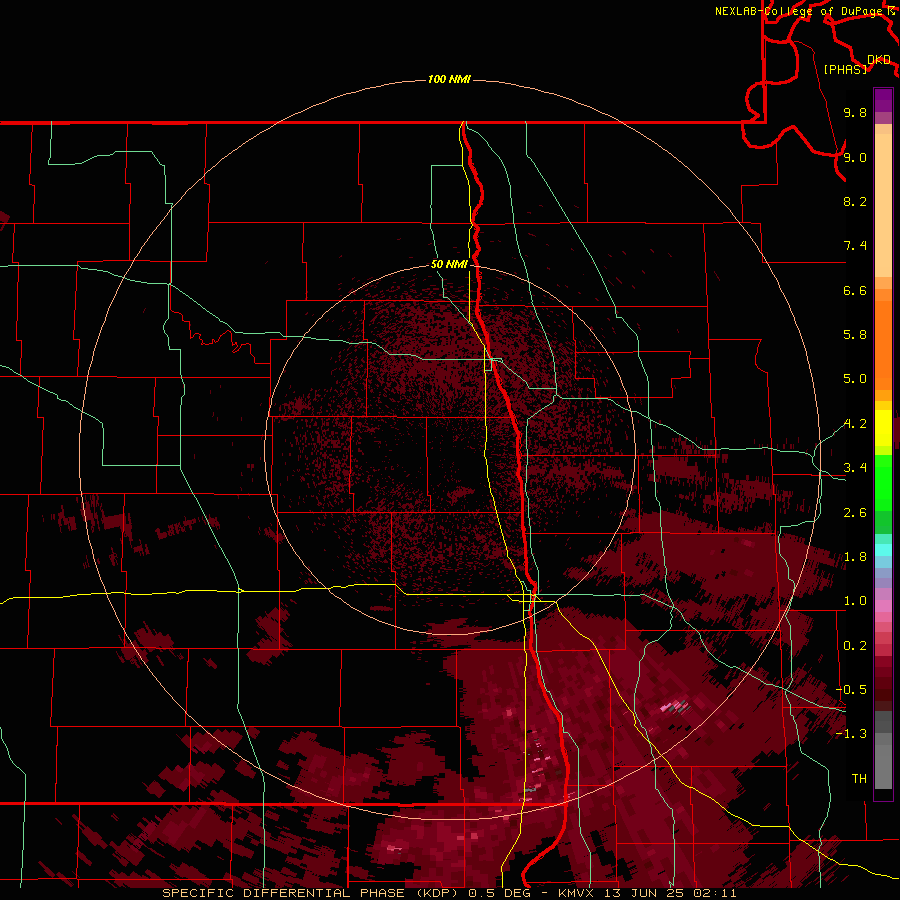This screenshot has height=900, width=900.
Task: Click the 1.0 value on the scale
Action: [855, 601]
